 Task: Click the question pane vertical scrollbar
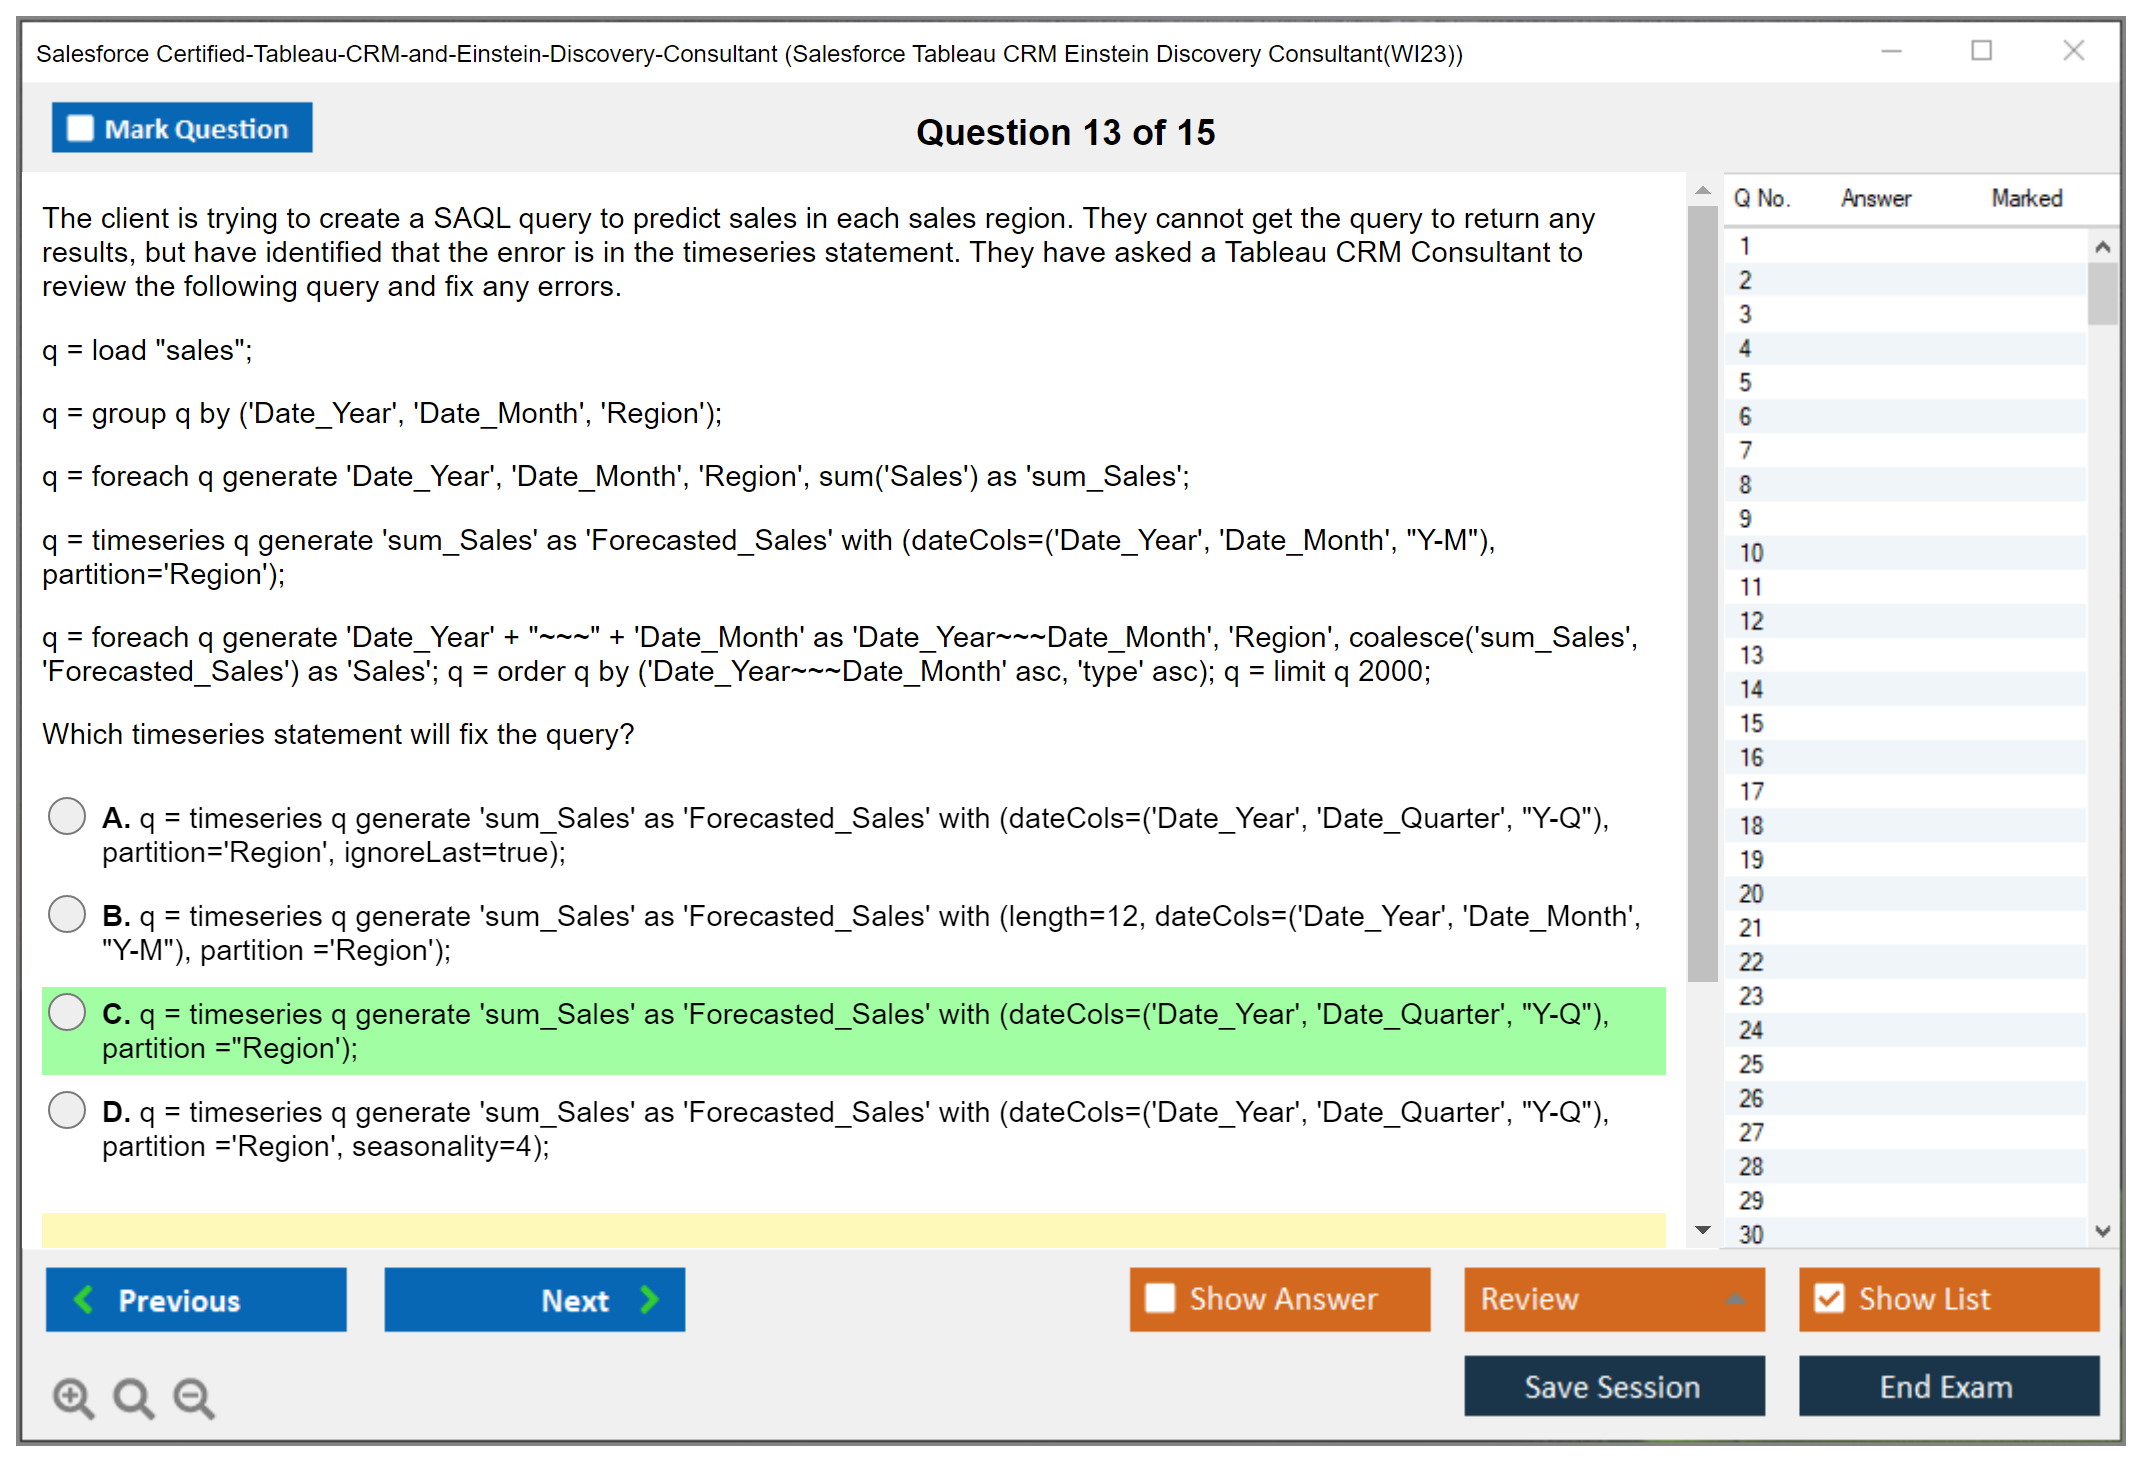[1702, 594]
